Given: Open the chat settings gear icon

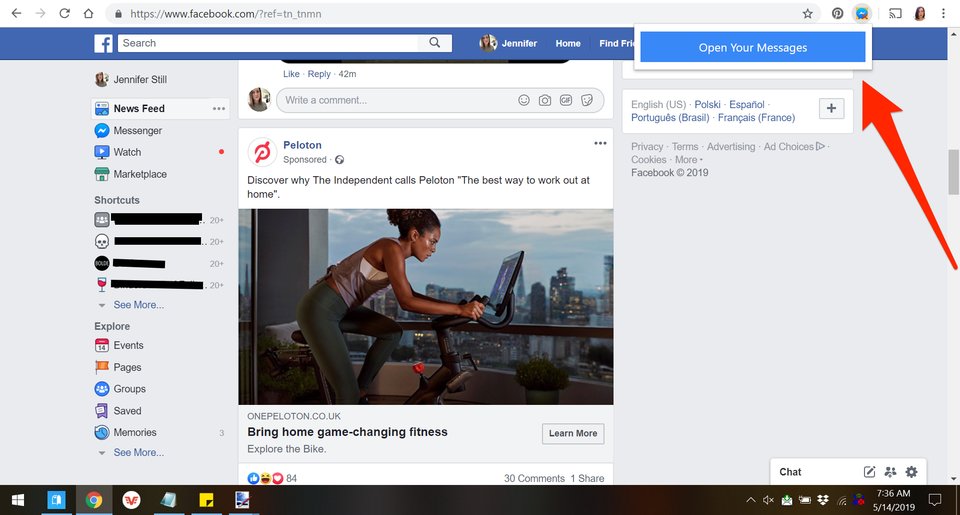Looking at the screenshot, I should tap(911, 472).
